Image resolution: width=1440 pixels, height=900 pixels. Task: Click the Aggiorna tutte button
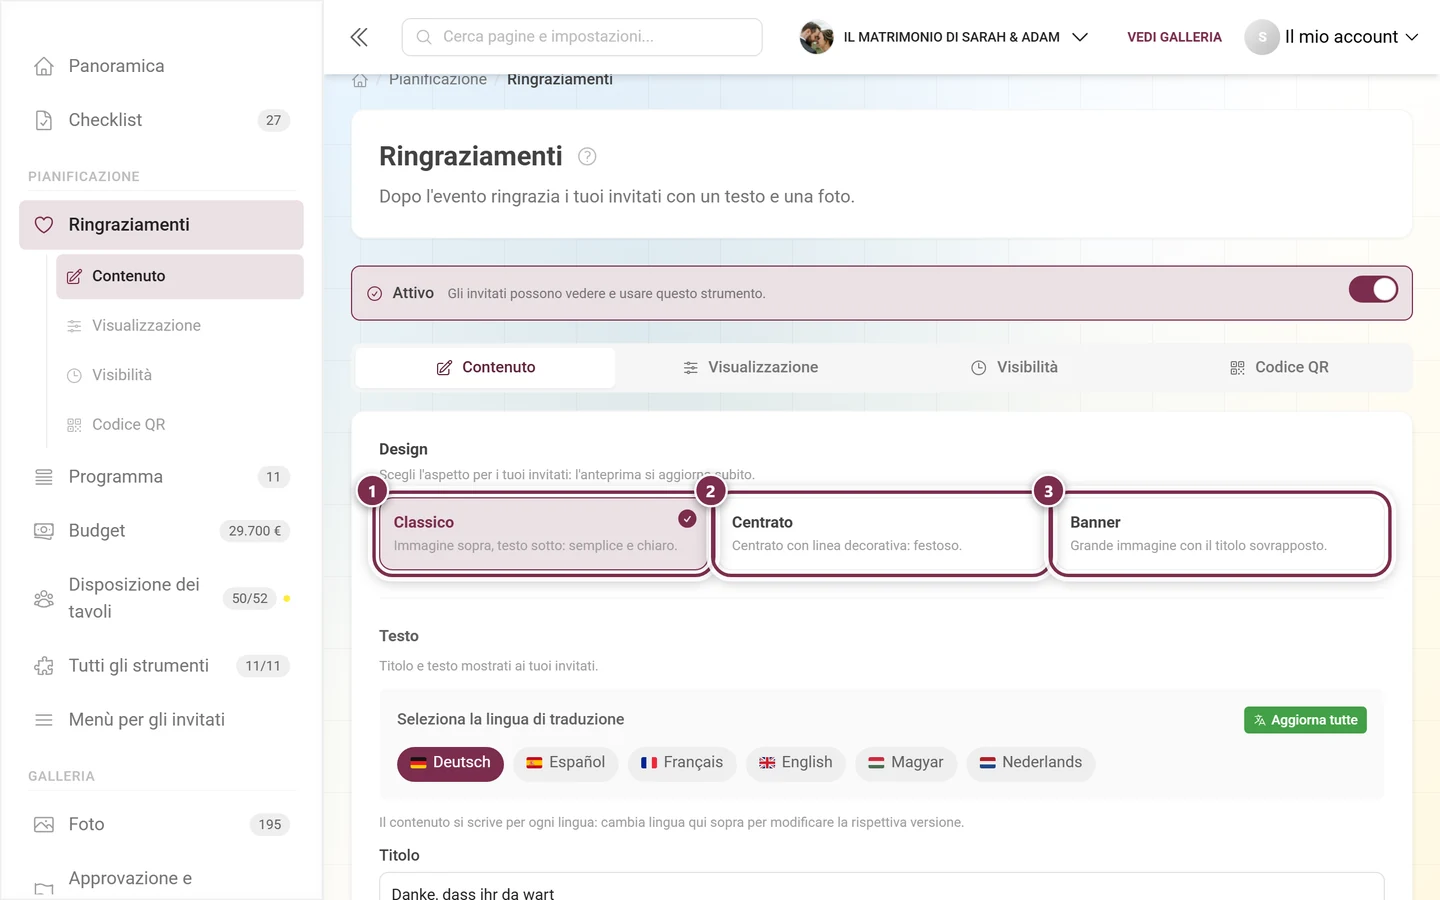pyautogui.click(x=1305, y=720)
